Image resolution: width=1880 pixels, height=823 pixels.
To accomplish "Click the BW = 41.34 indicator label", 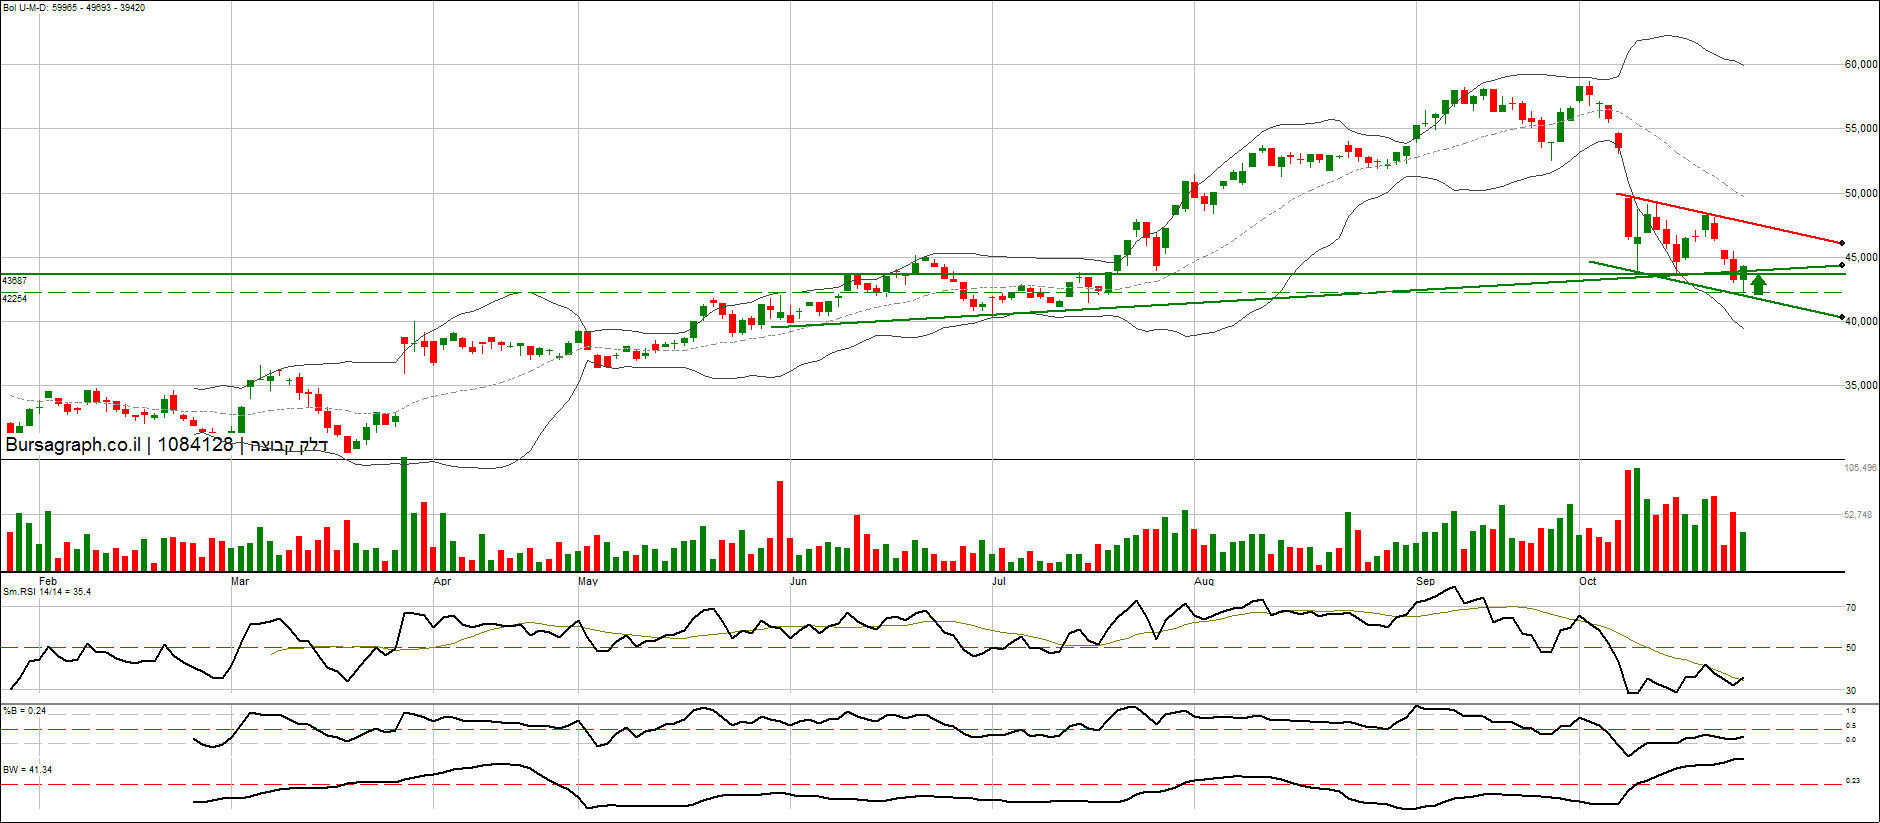I will click(28, 770).
